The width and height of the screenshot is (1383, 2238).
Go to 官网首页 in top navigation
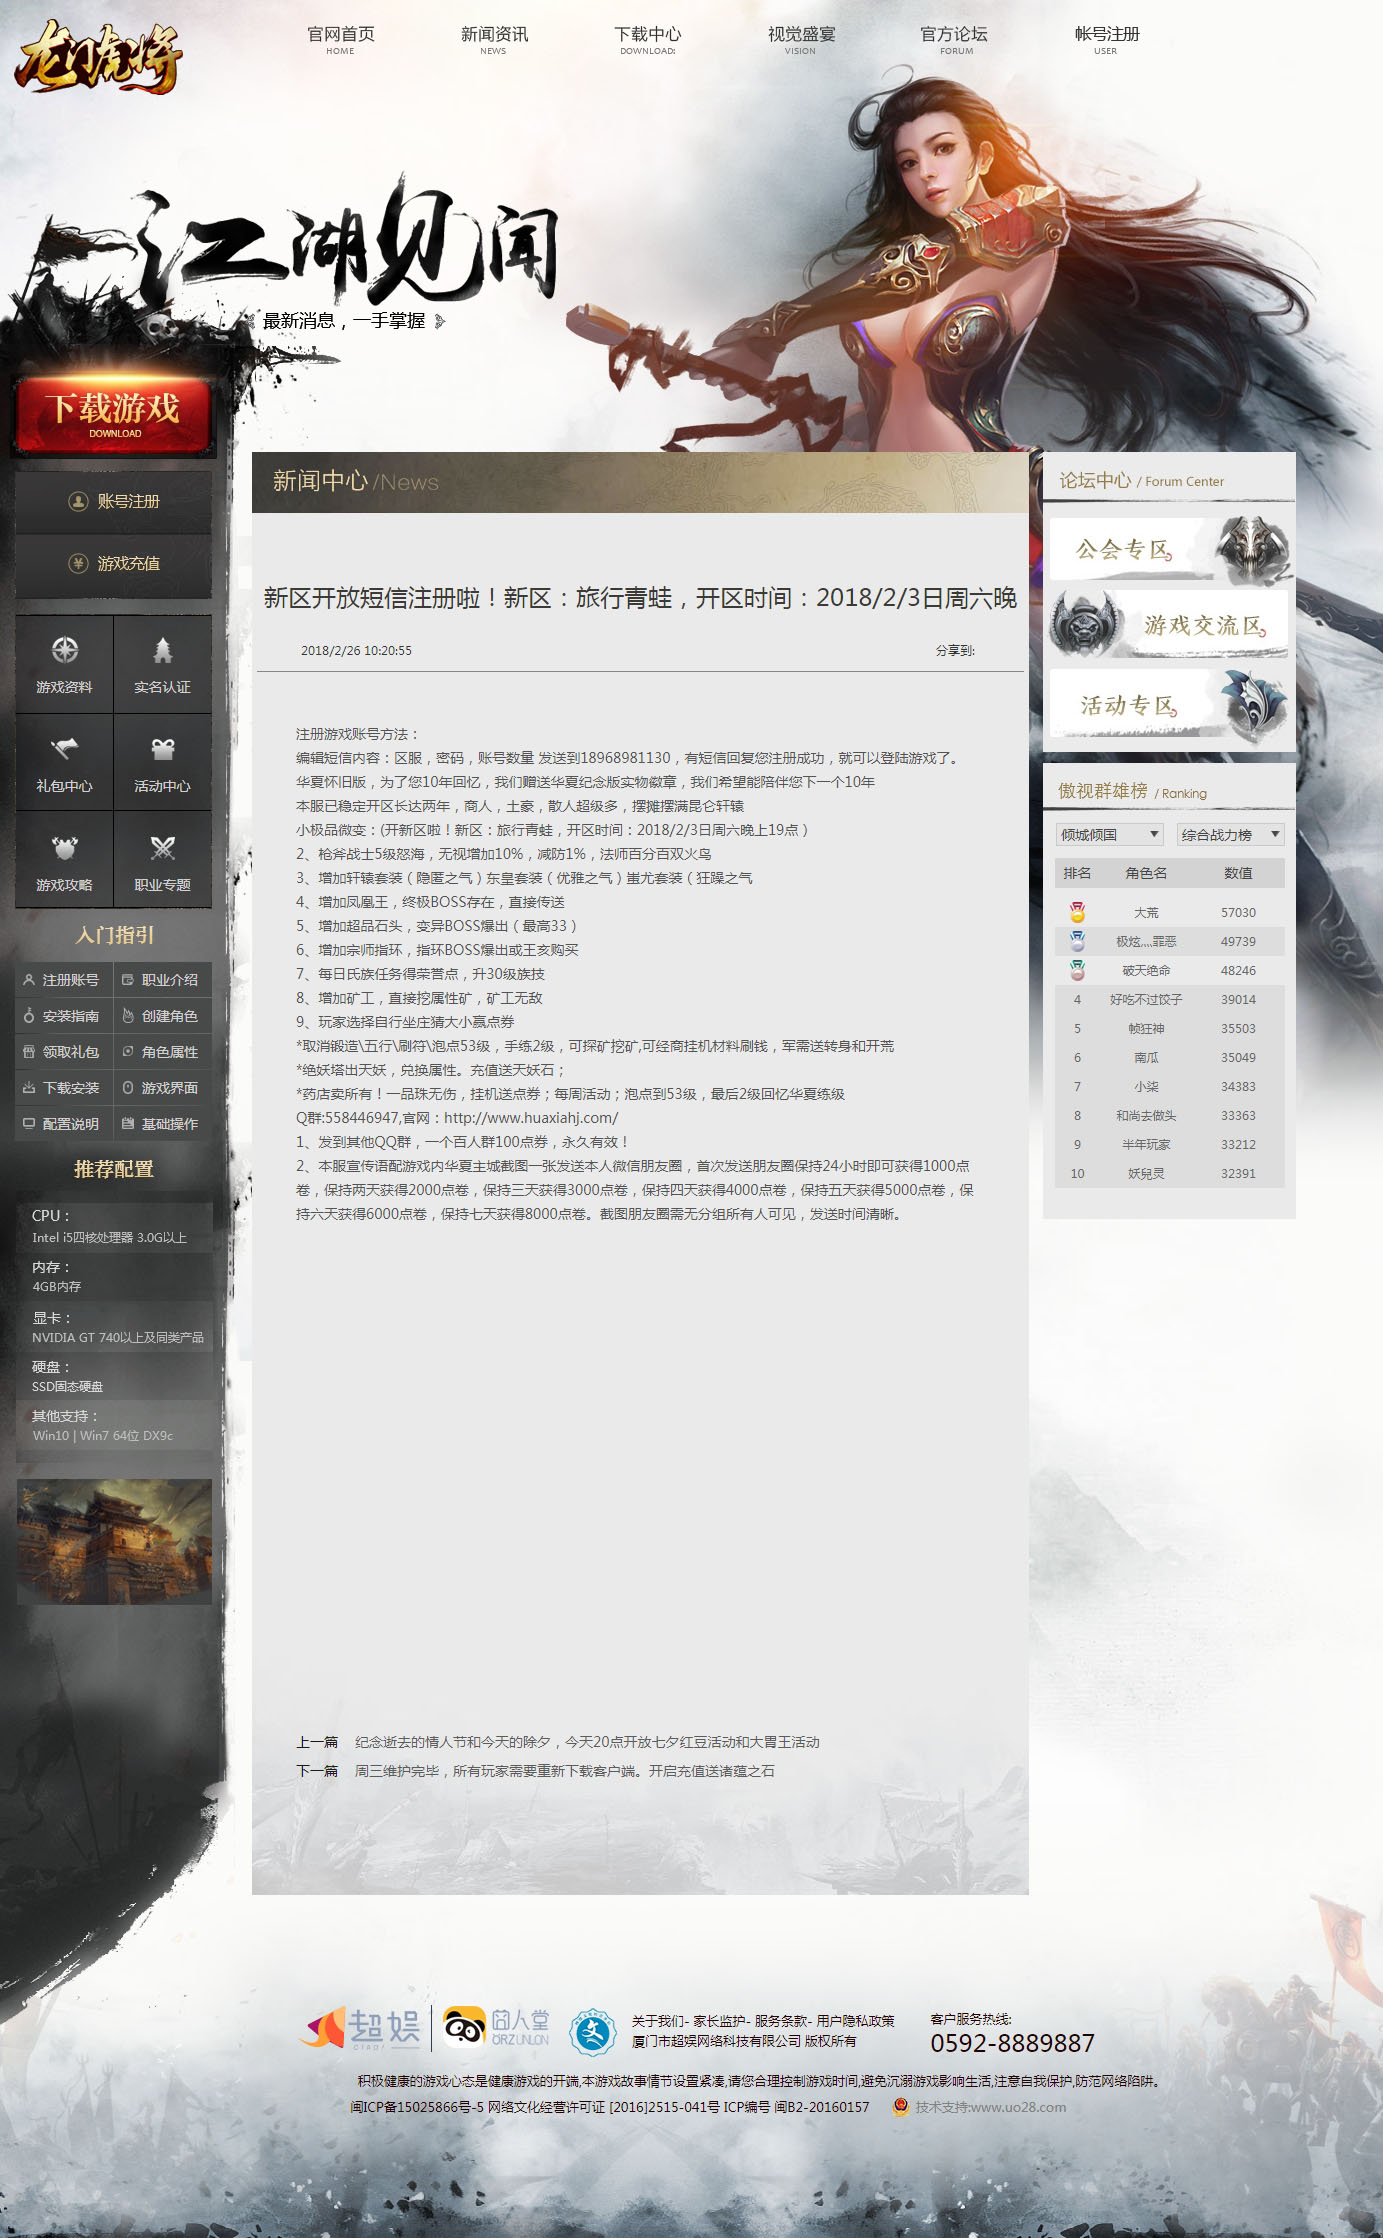pos(341,40)
